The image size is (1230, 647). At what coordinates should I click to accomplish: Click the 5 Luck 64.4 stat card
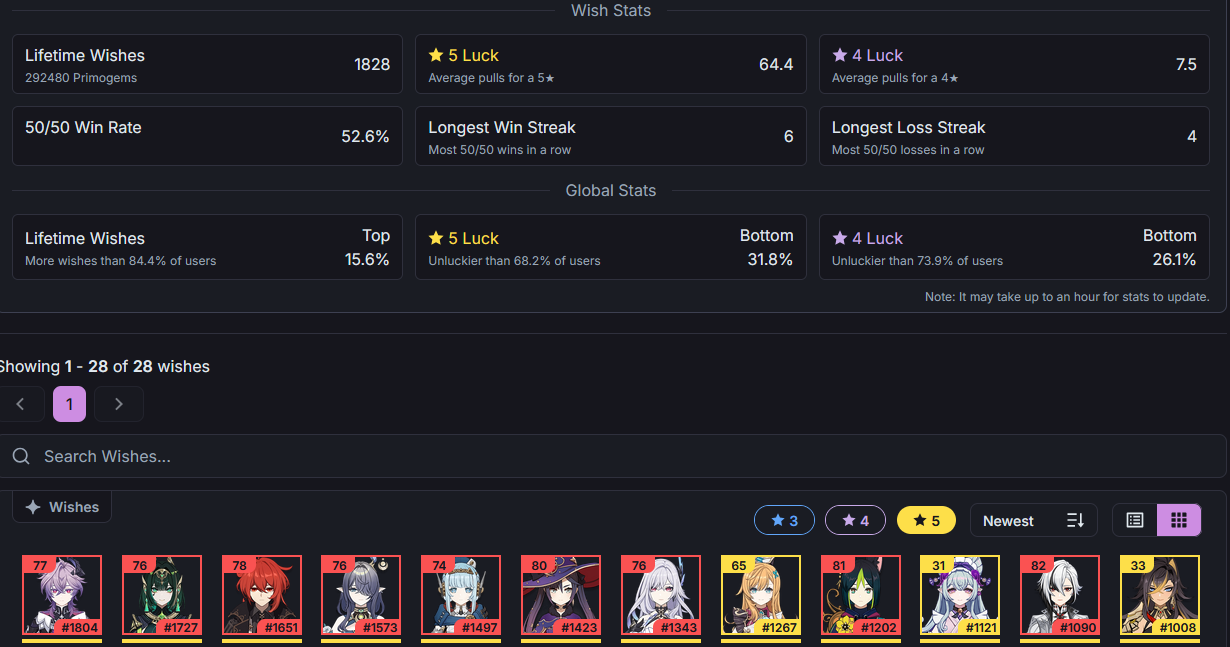611,64
